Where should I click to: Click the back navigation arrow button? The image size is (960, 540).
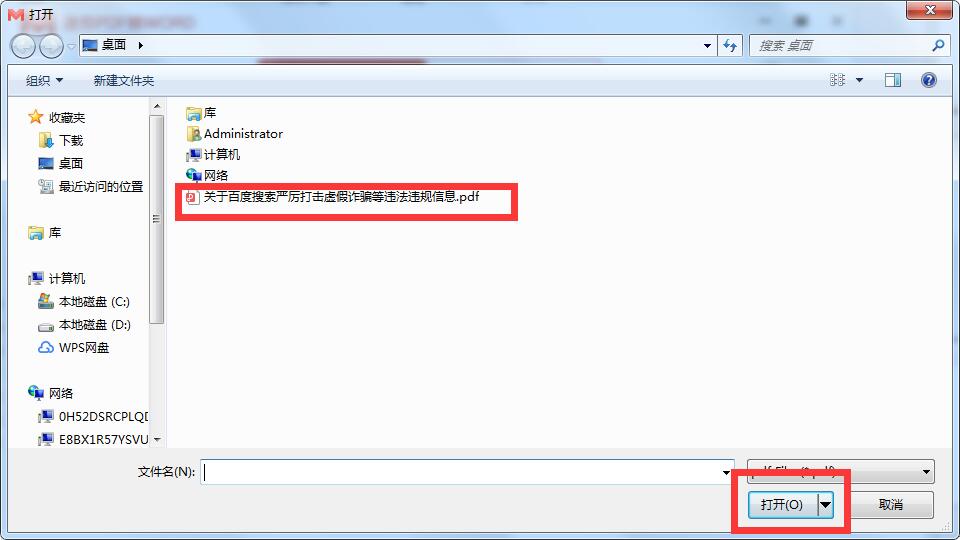pos(23,46)
